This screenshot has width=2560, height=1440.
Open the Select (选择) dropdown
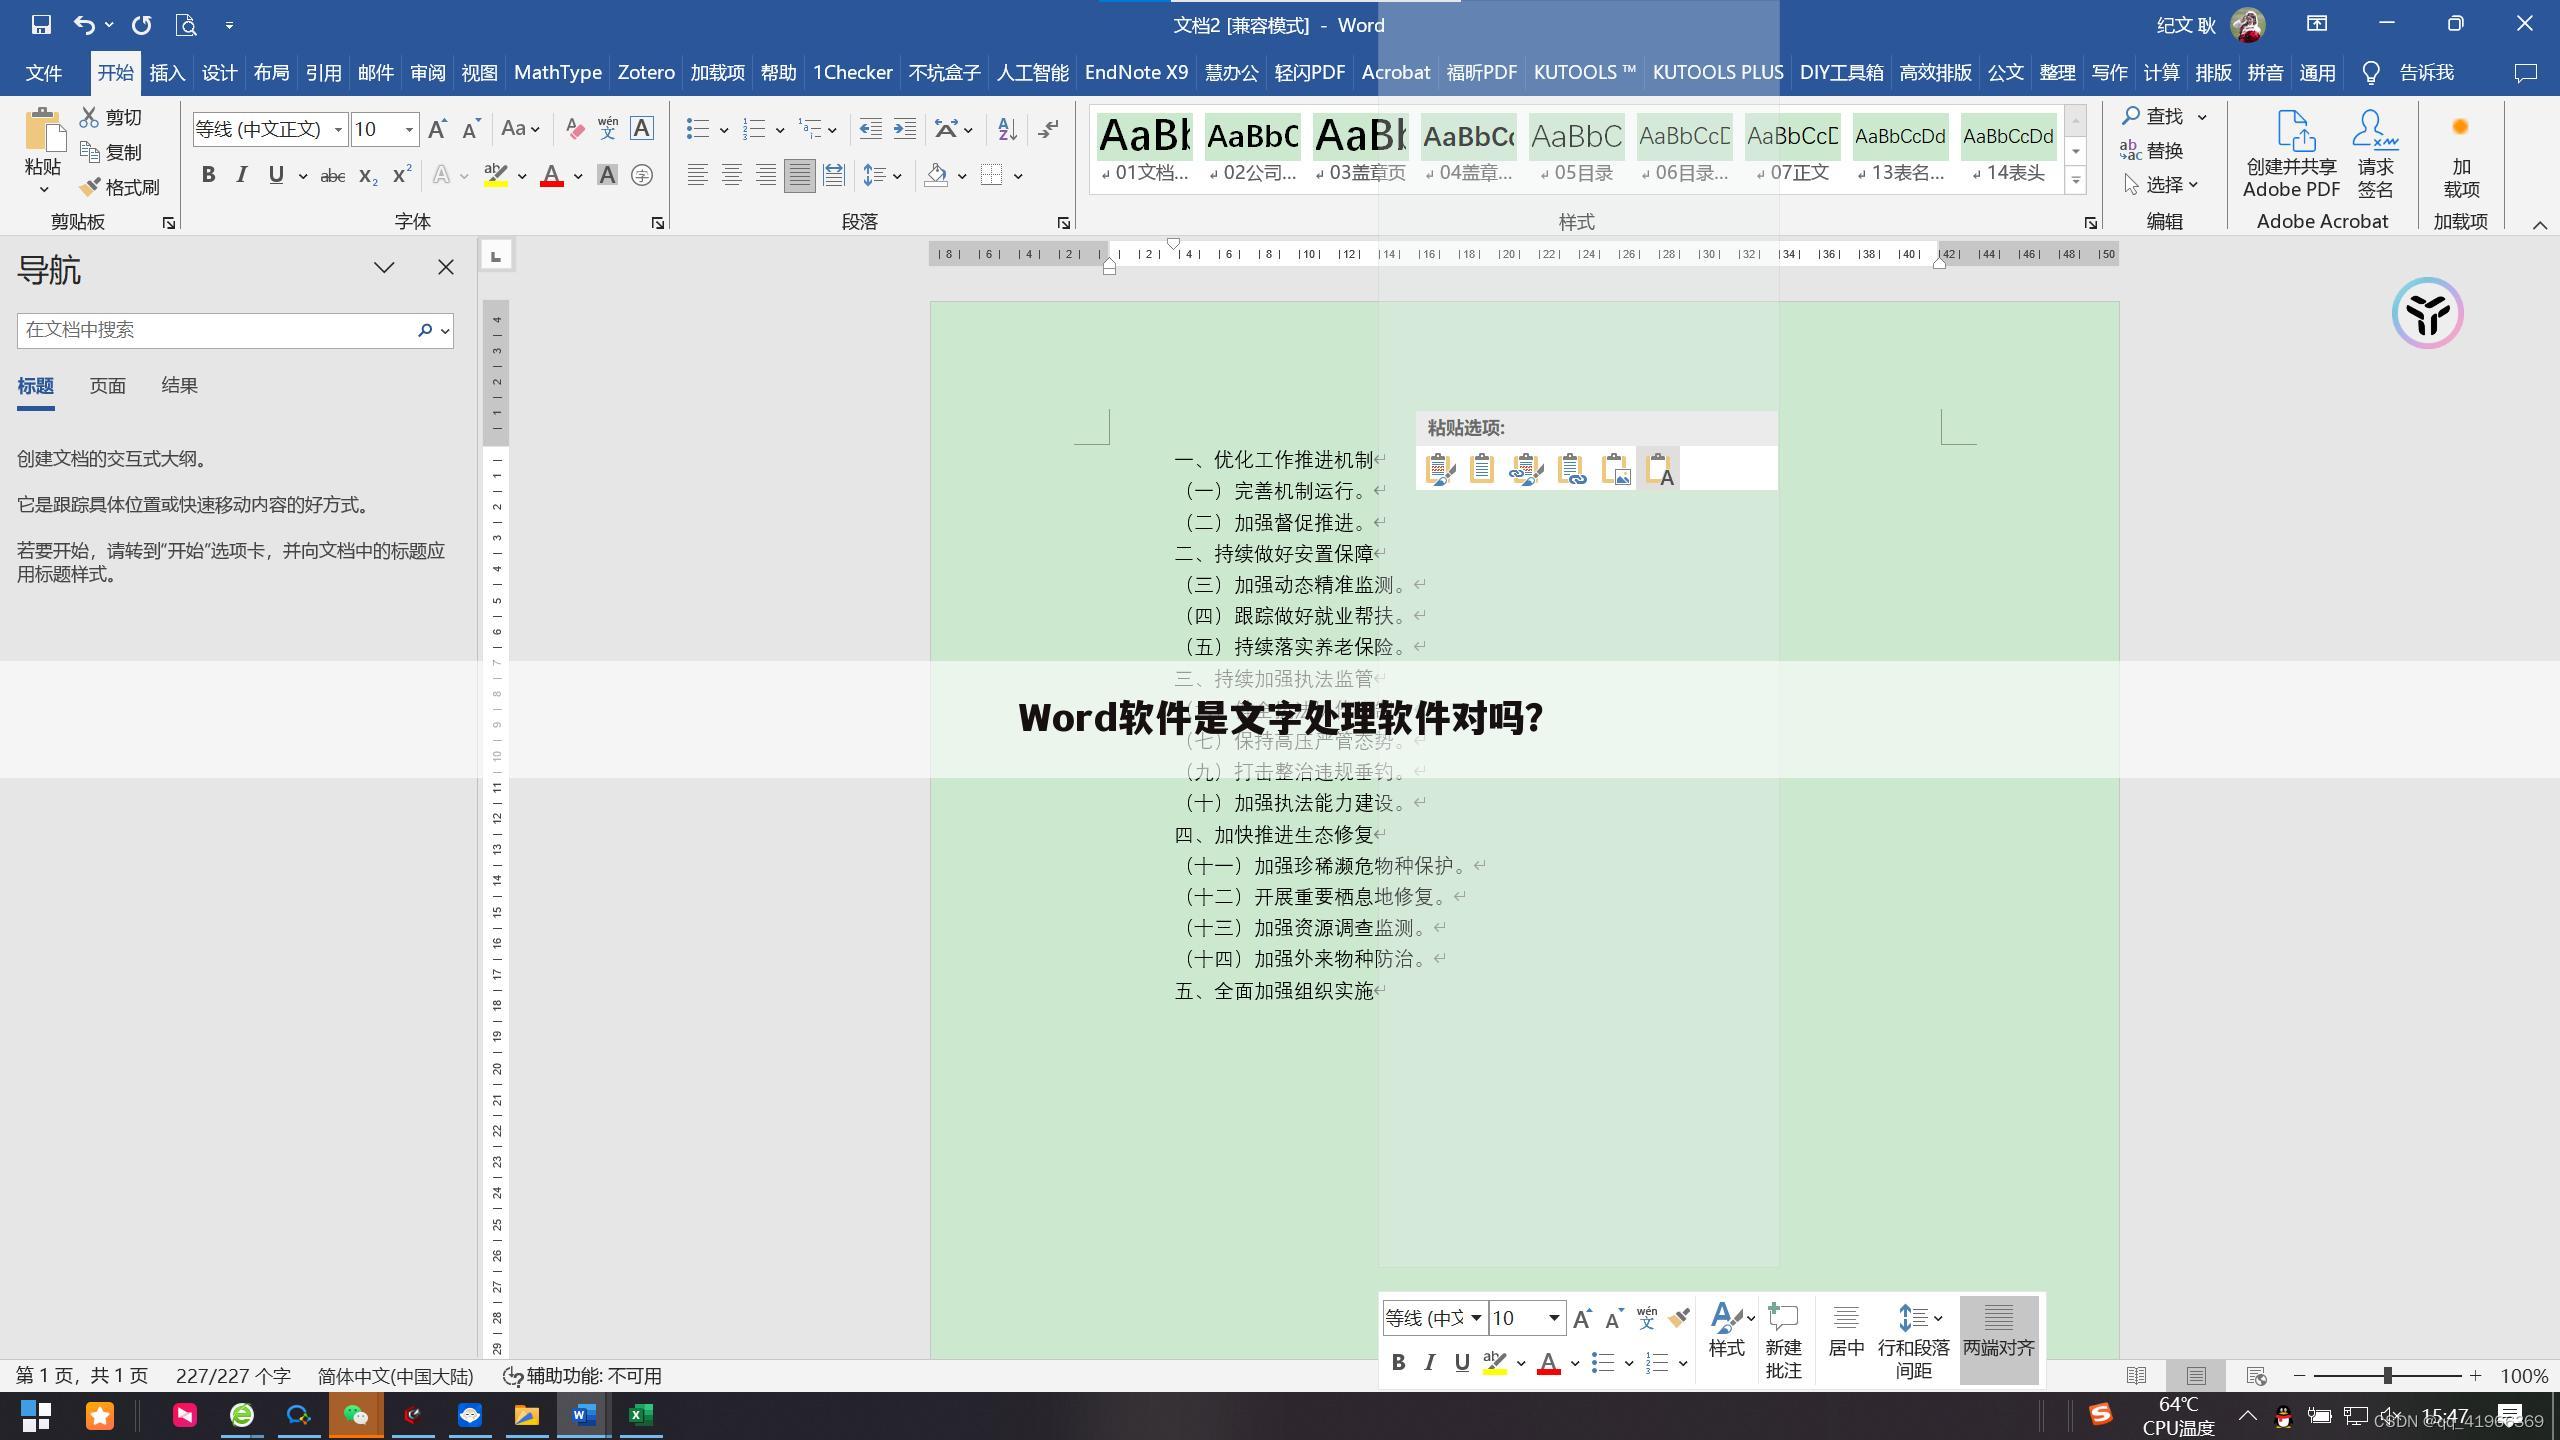click(x=2162, y=185)
